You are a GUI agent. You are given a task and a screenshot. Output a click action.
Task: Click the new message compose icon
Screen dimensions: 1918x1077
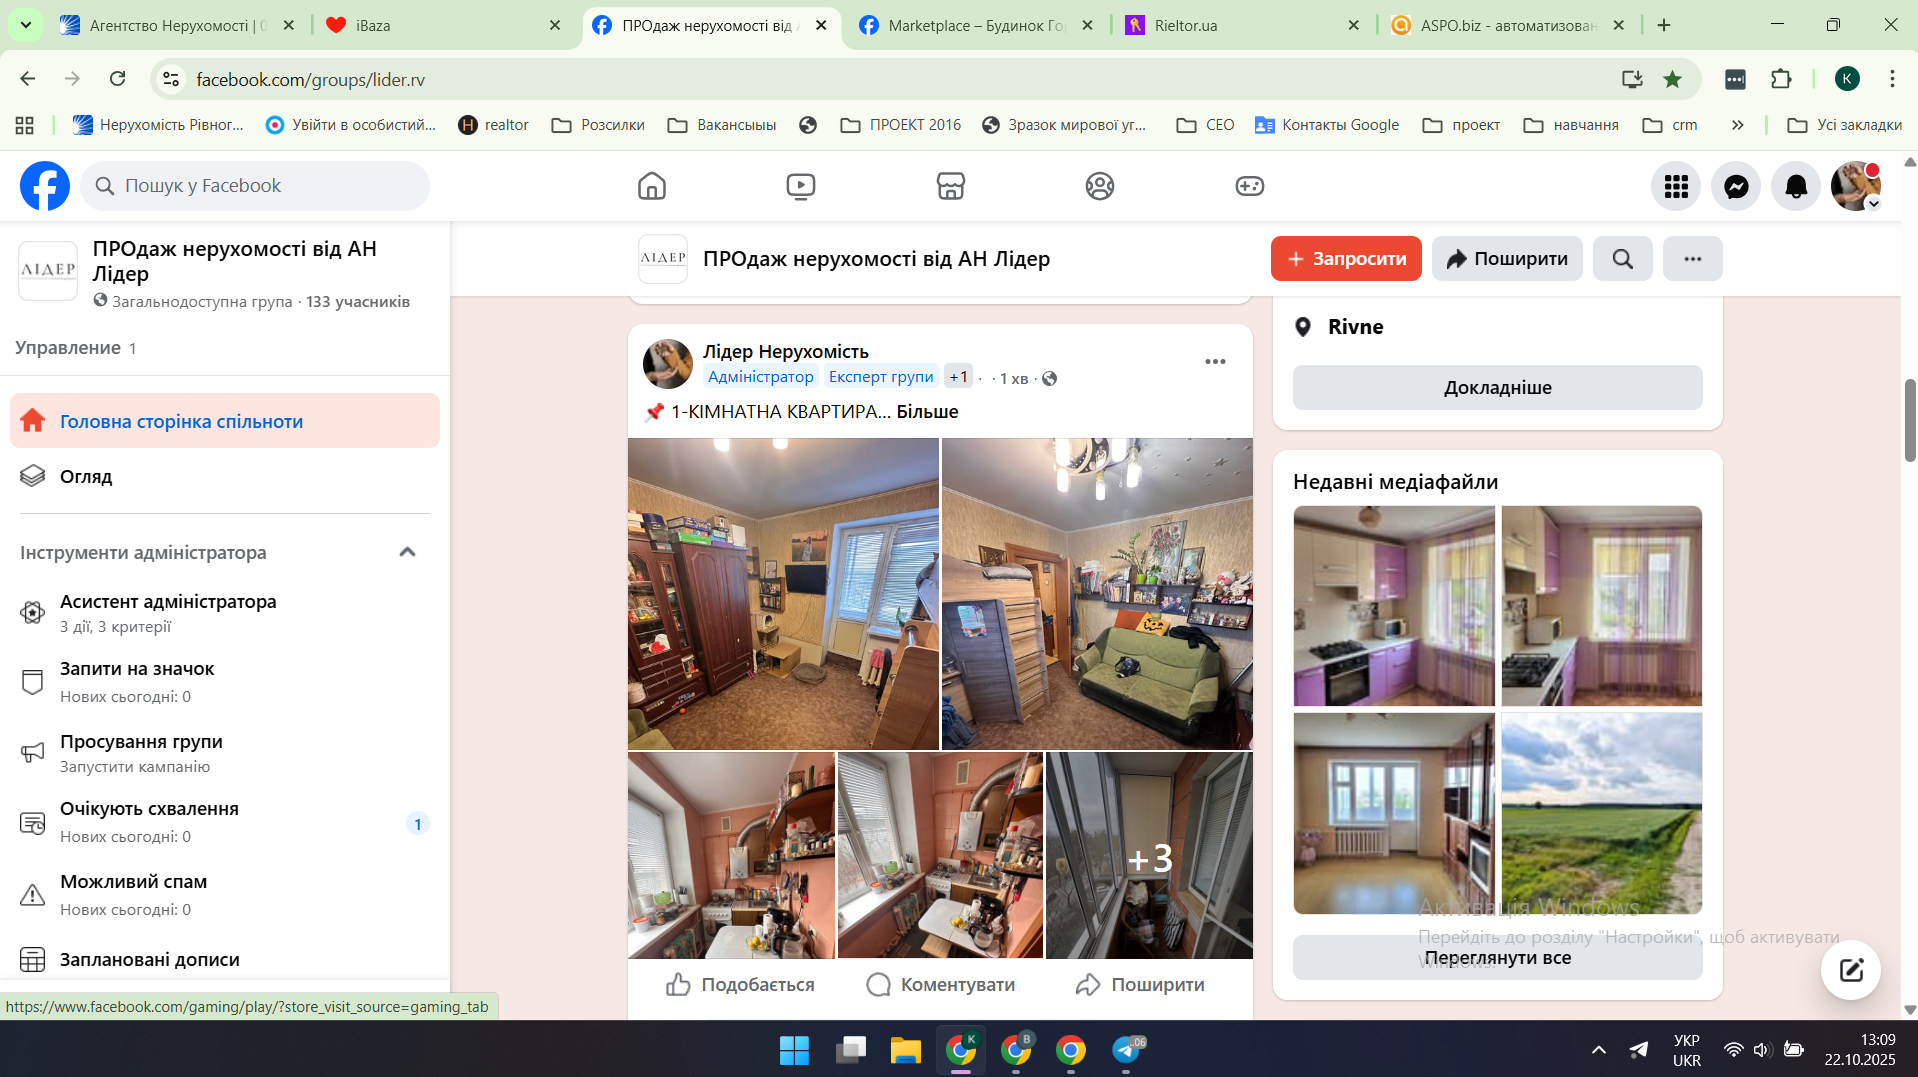click(x=1850, y=969)
